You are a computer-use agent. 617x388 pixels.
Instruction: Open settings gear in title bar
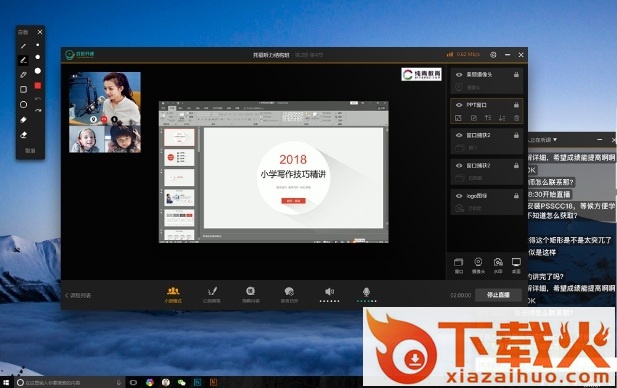point(493,55)
